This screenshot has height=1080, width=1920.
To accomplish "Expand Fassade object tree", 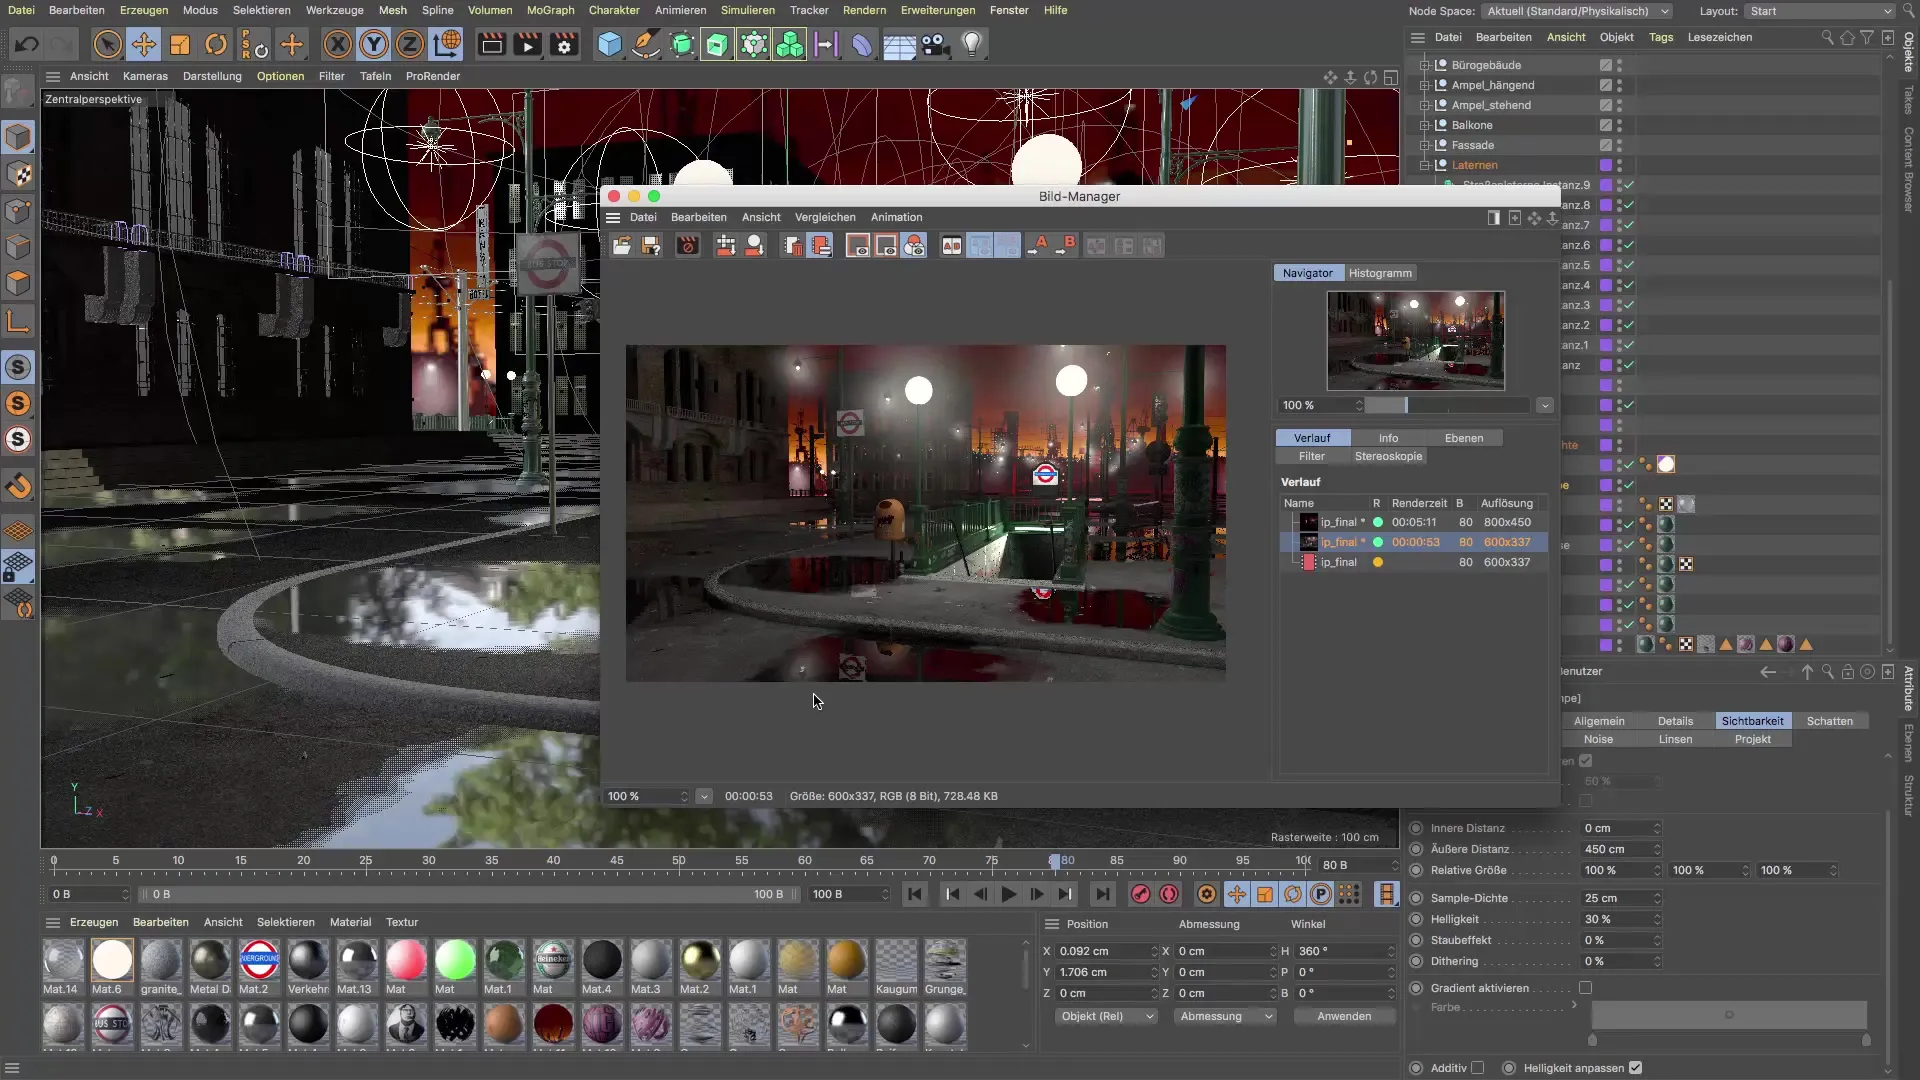I will tap(1425, 145).
